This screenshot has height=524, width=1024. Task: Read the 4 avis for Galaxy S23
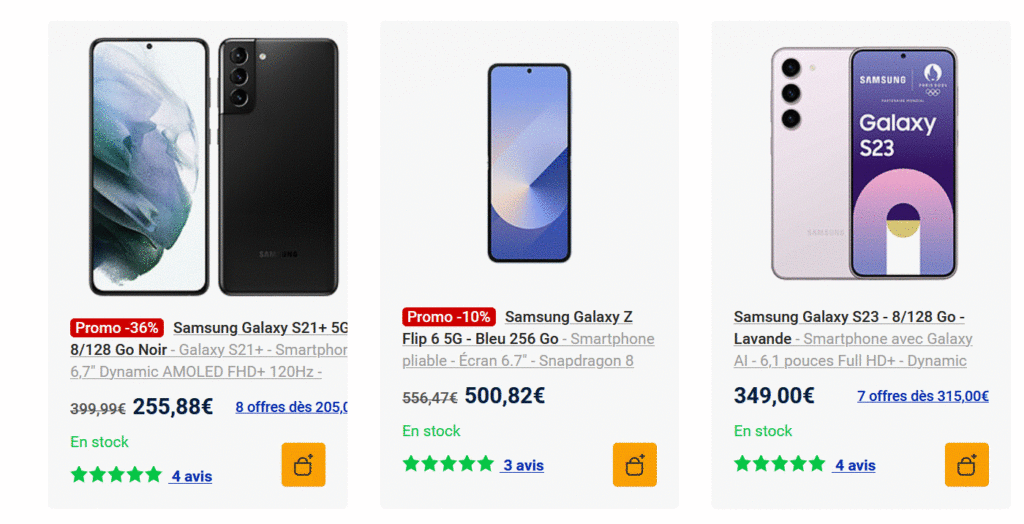coord(855,465)
